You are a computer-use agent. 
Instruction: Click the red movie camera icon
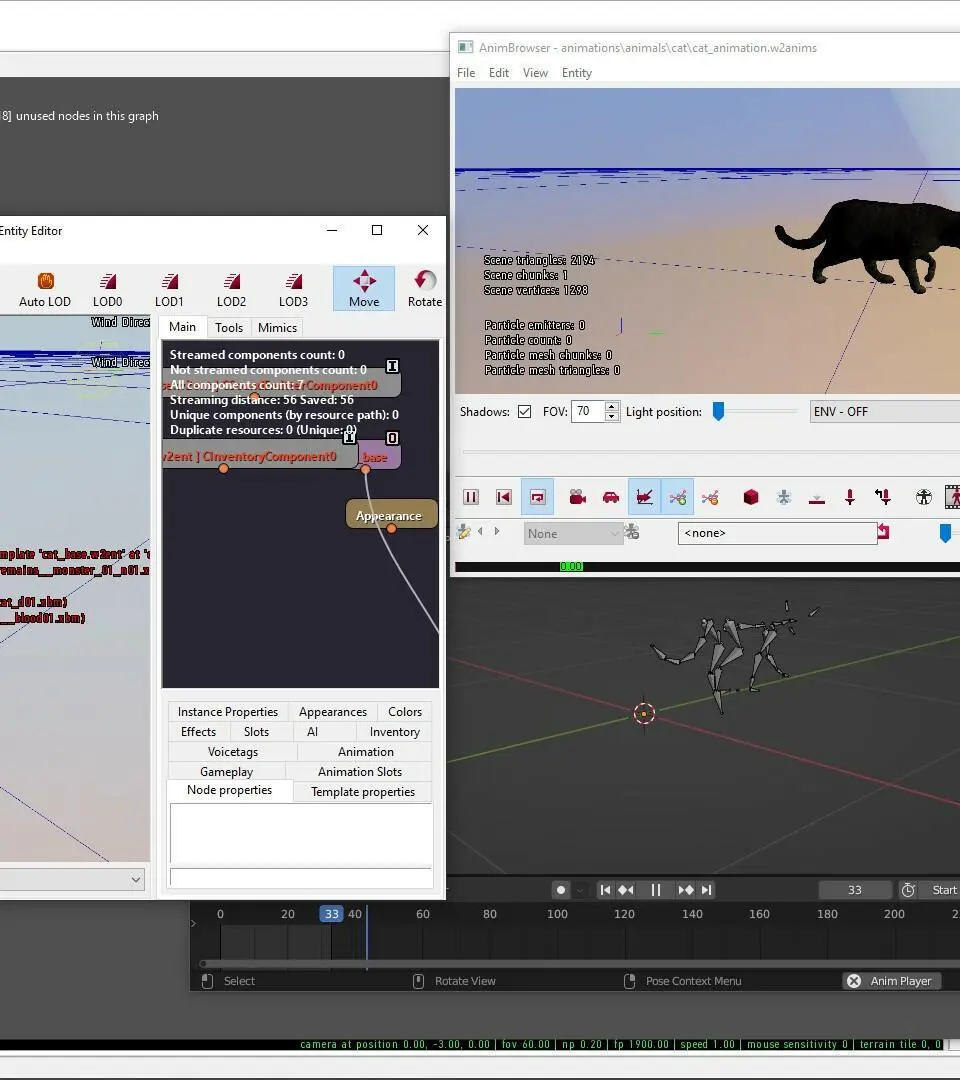(577, 497)
